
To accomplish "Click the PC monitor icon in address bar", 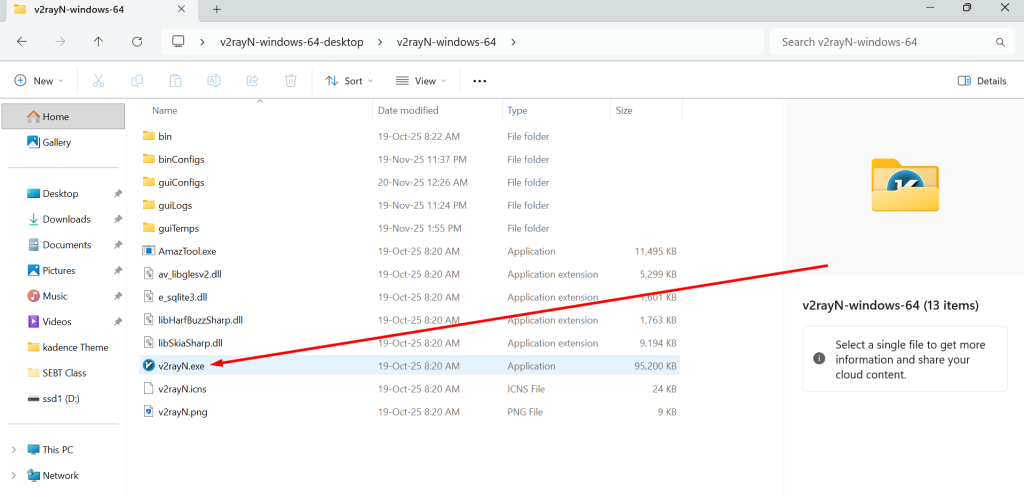I will 178,42.
